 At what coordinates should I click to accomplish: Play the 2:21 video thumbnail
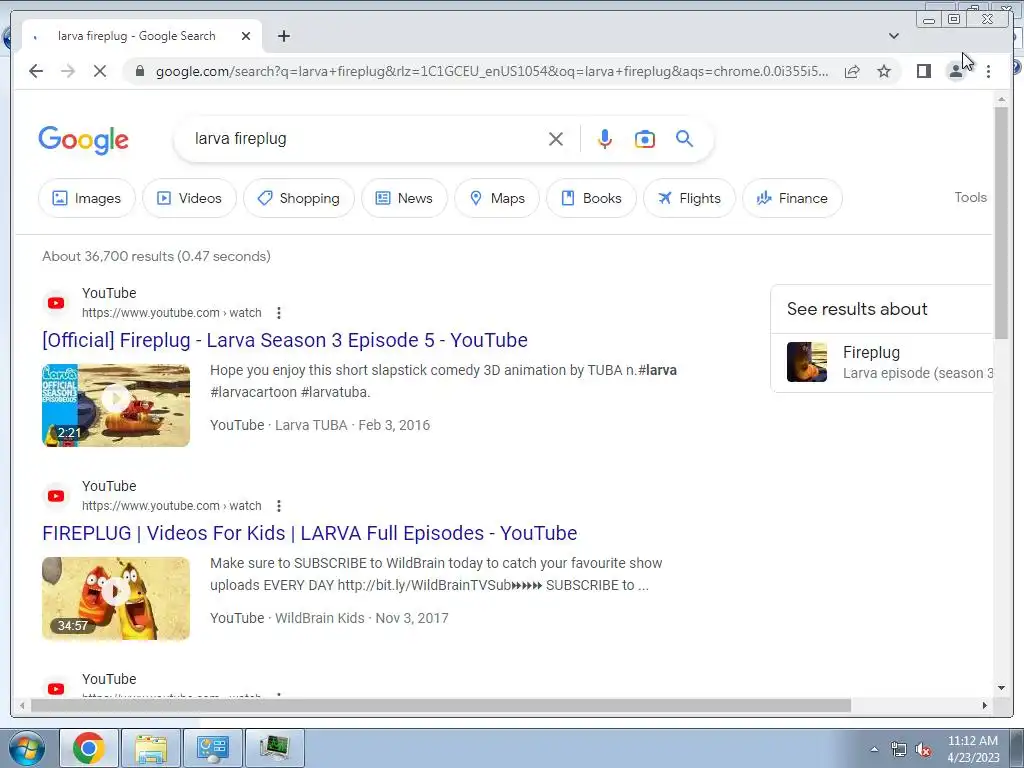pyautogui.click(x=116, y=406)
